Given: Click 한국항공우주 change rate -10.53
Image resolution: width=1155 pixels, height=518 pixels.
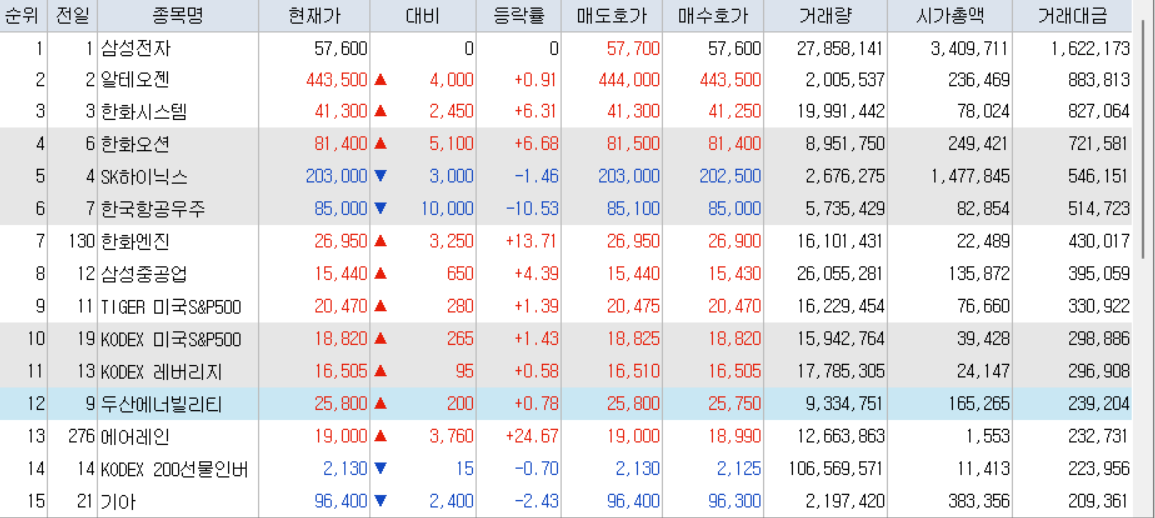Looking at the screenshot, I should coord(530,209).
